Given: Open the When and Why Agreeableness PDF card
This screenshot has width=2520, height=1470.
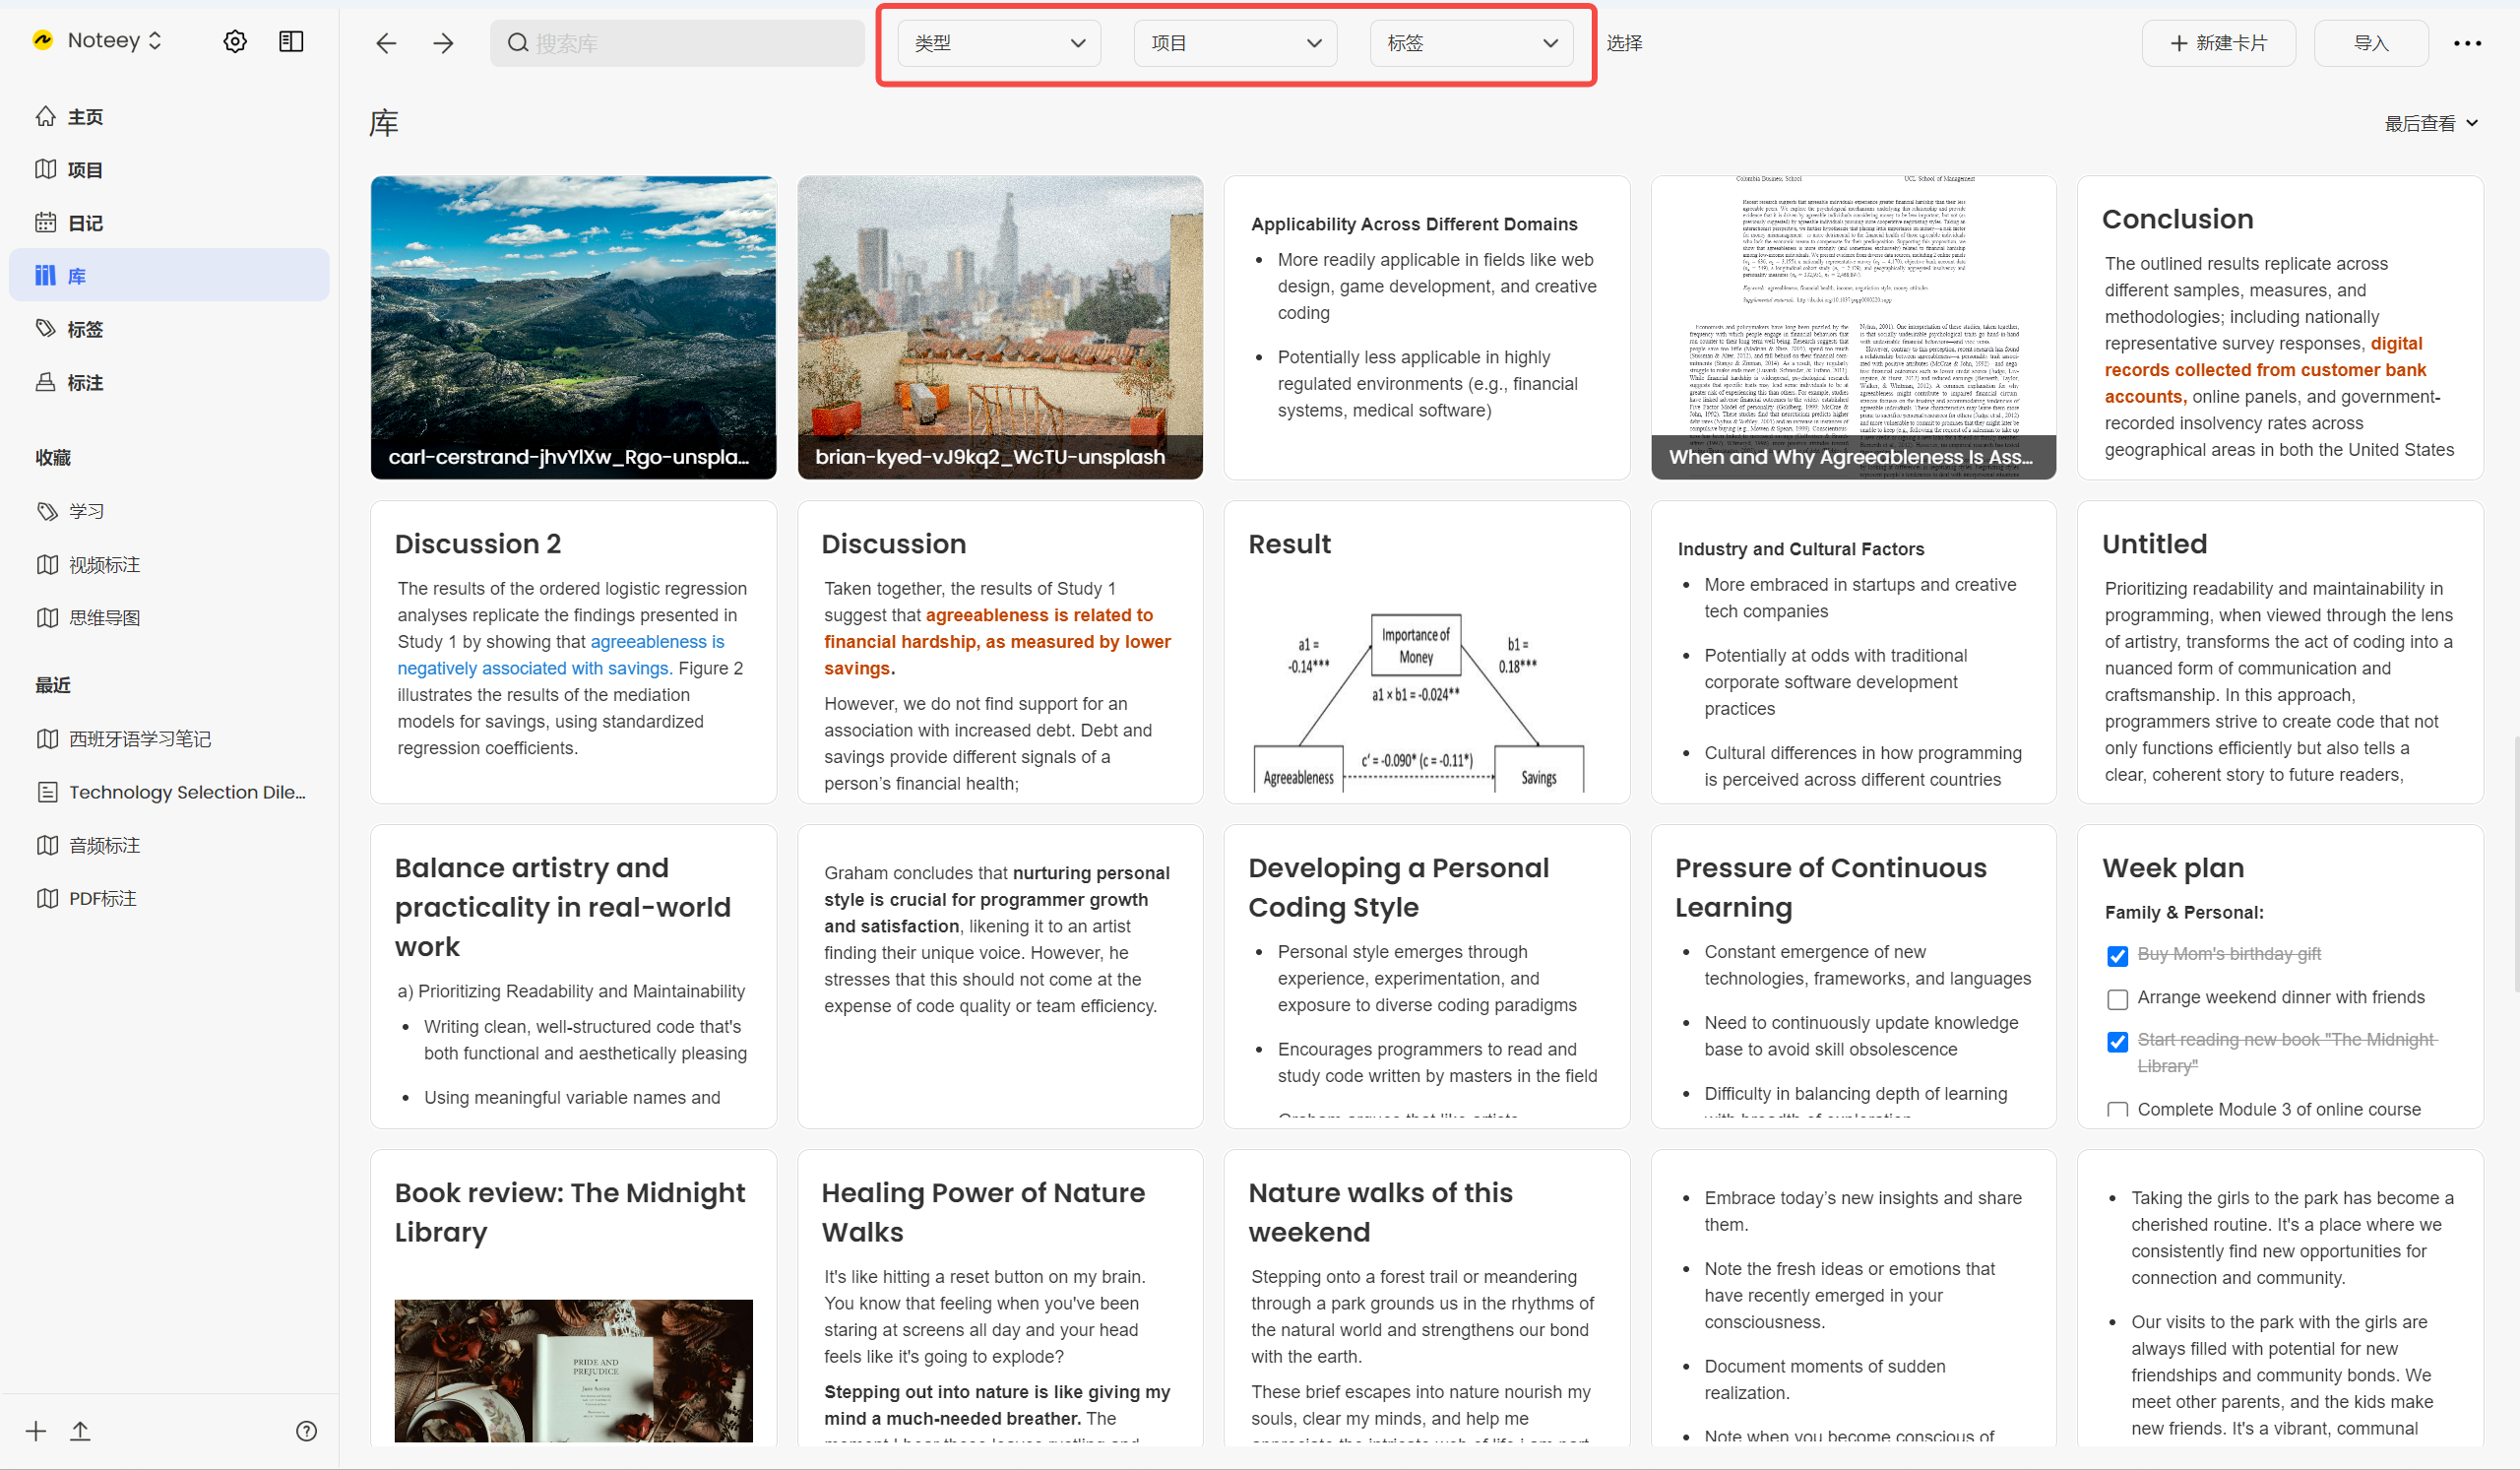Looking at the screenshot, I should [1853, 327].
